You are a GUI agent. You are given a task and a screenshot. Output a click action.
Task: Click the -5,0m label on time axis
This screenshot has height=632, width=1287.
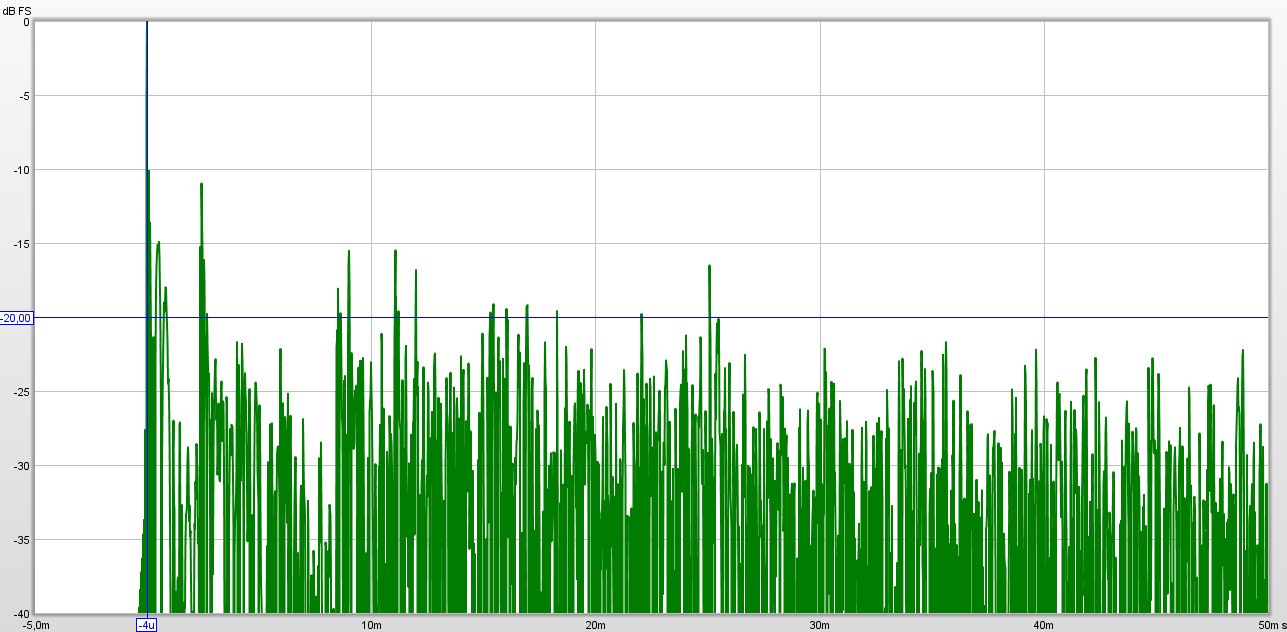pyautogui.click(x=35, y=625)
